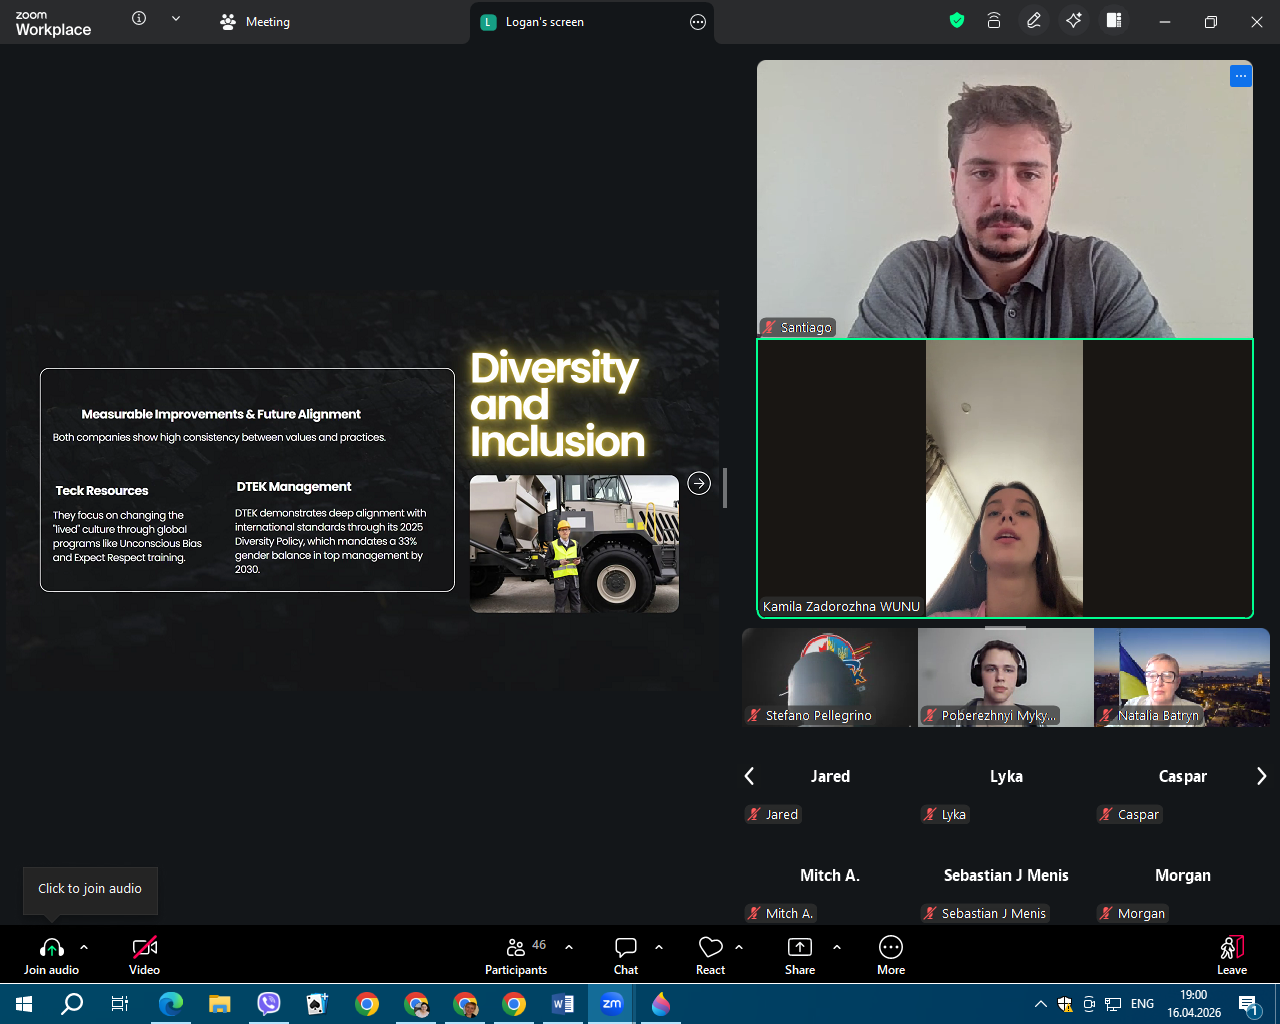Viewport: 1280px width, 1024px height.
Task: Select the Logan's screen tab
Action: click(545, 22)
